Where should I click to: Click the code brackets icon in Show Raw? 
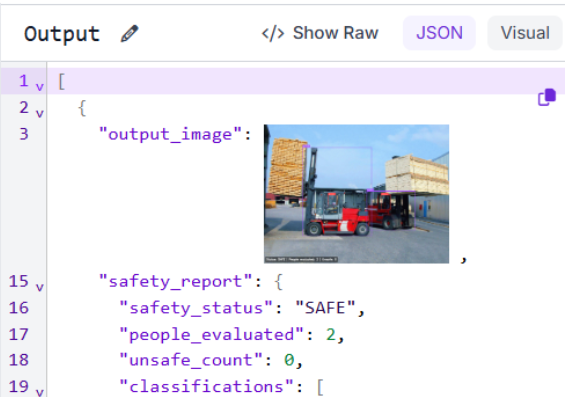tap(273, 34)
